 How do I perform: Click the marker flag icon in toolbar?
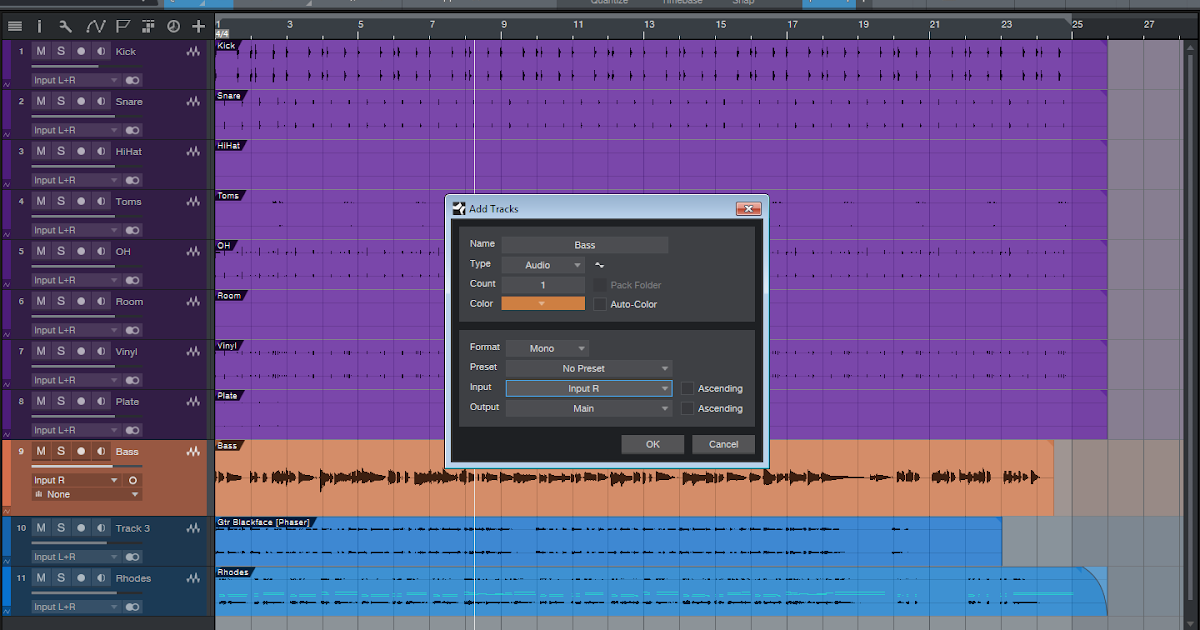tap(121, 26)
